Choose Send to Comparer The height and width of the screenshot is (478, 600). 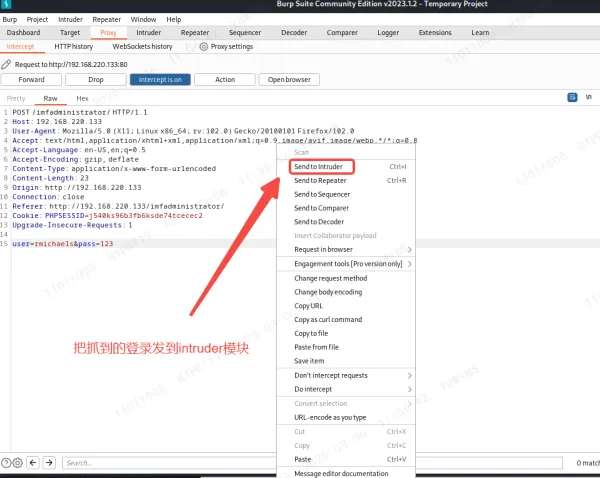pos(346,208)
